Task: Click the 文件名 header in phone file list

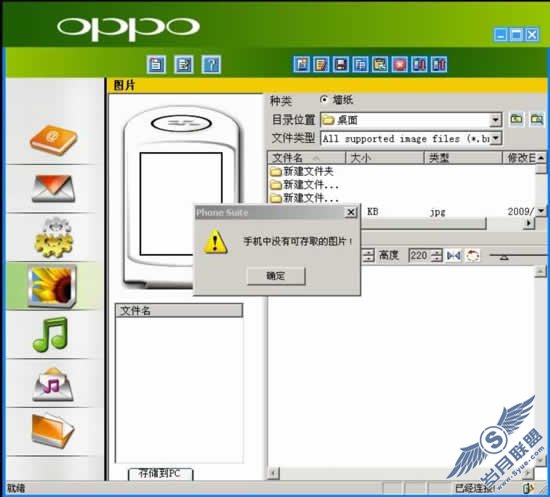Action: coord(179,310)
